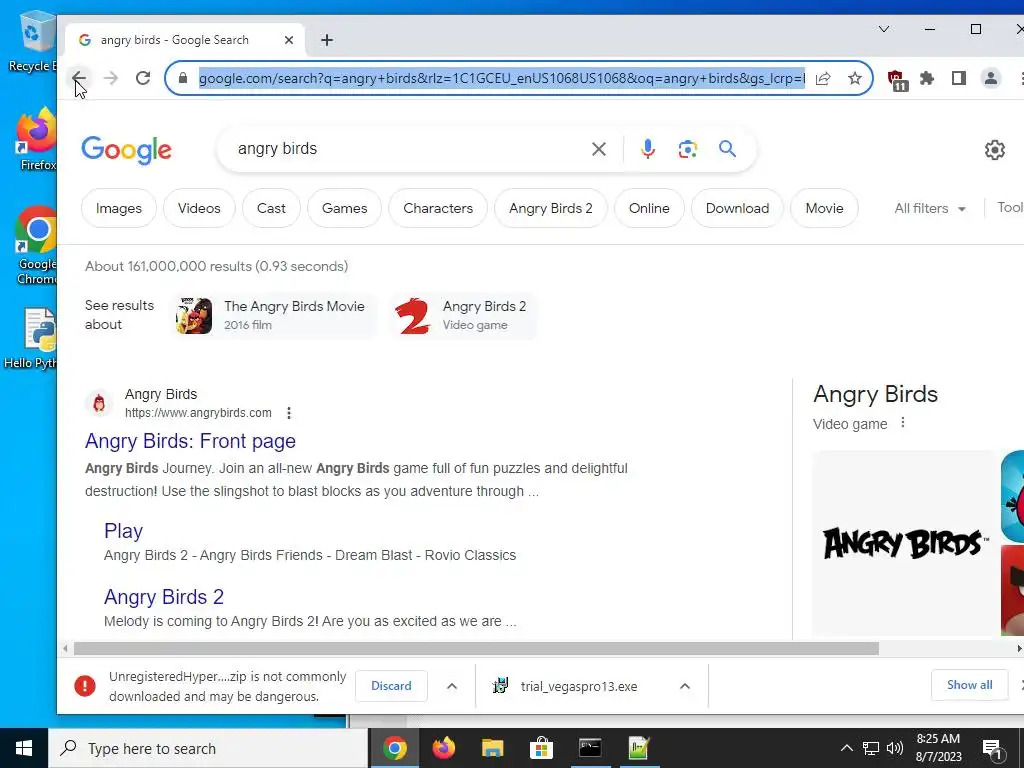The image size is (1024, 768).
Task: Close the angry birds Google Search tab
Action: tap(289, 40)
